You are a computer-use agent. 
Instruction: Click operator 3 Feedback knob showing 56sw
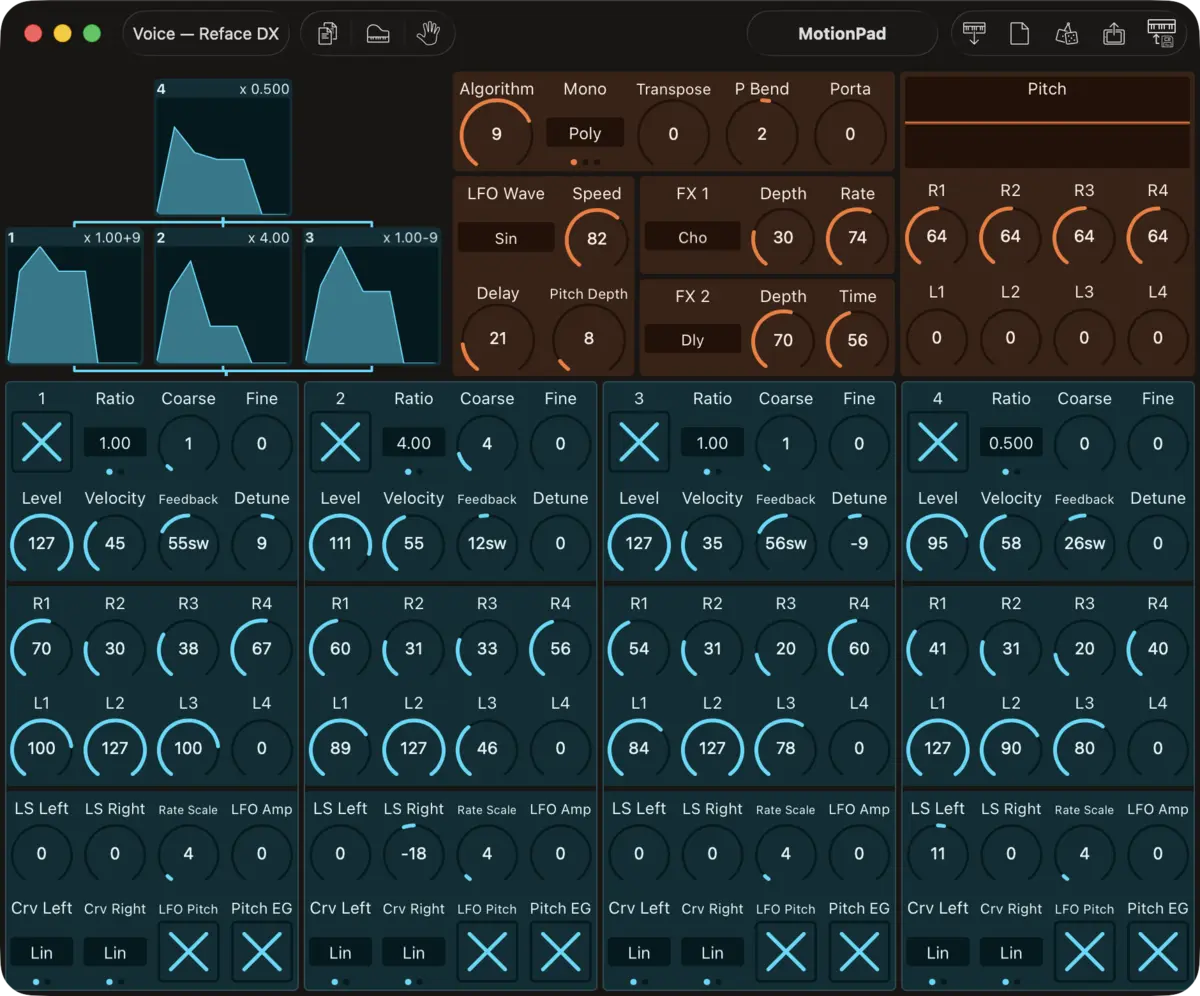(786, 544)
